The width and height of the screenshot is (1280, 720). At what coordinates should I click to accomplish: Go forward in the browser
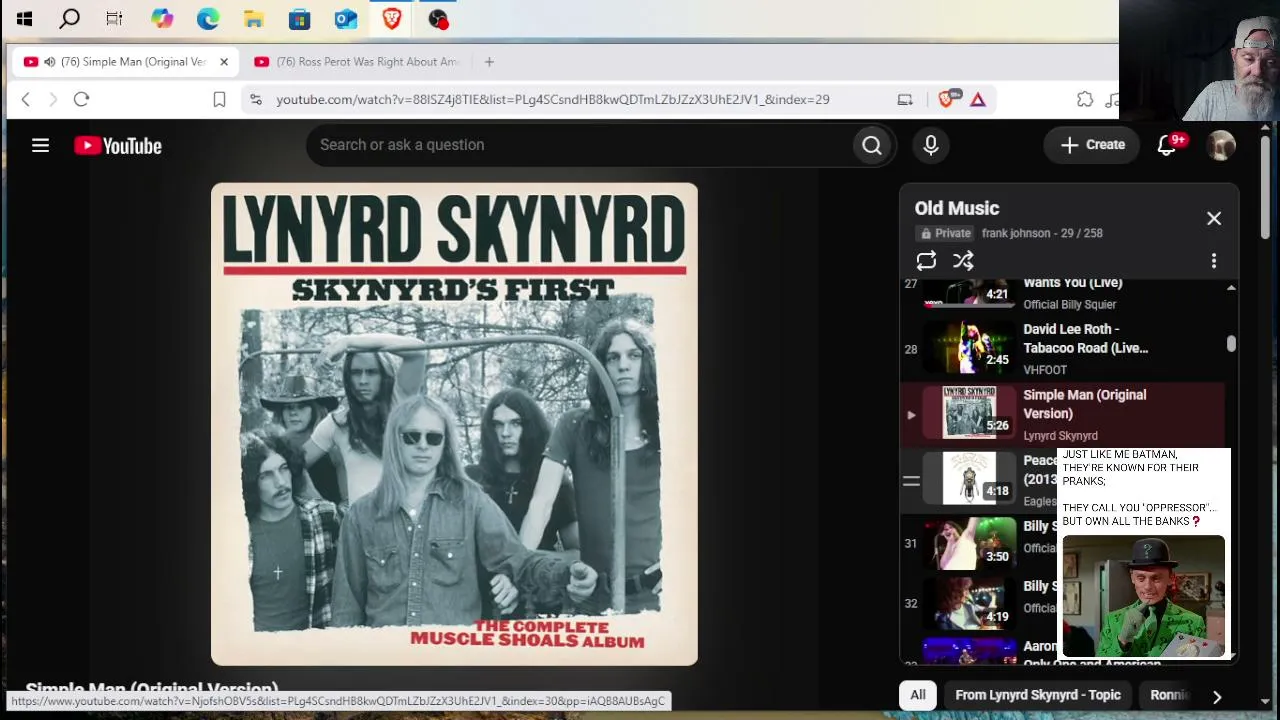pos(53,99)
